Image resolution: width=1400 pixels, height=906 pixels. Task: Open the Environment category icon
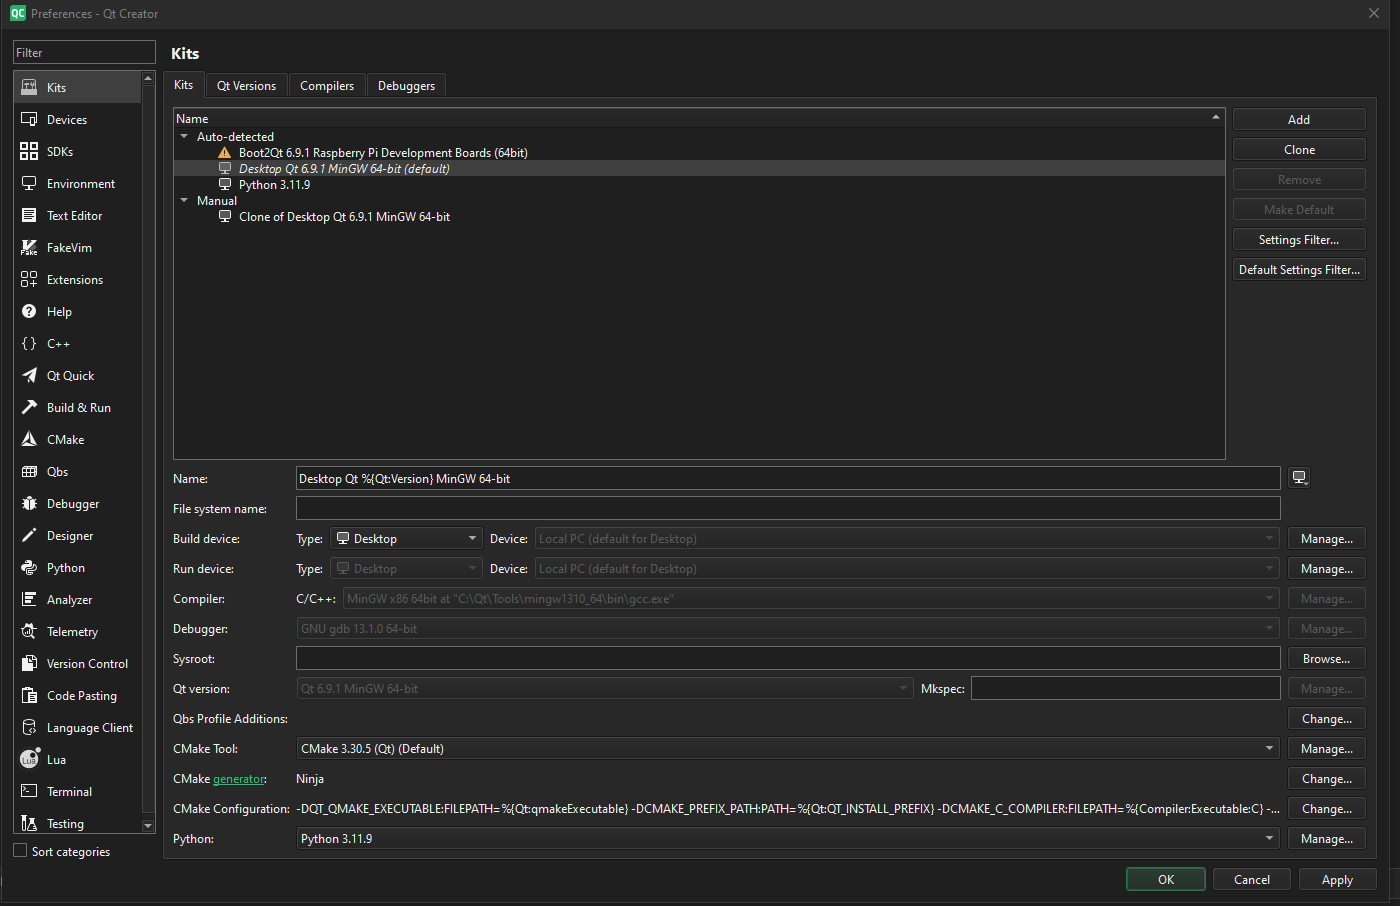coord(29,184)
